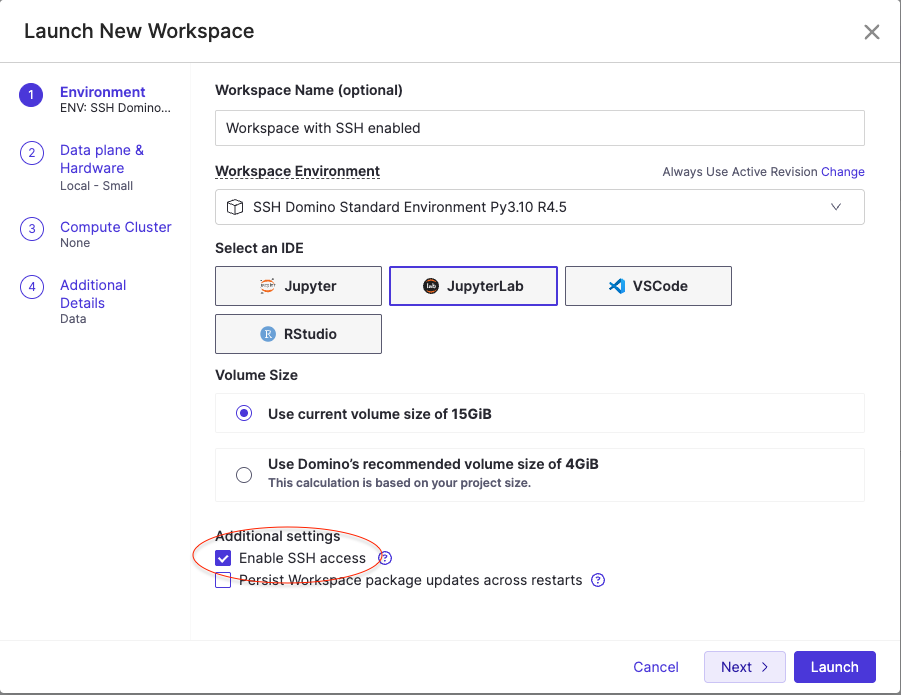The image size is (901, 695).
Task: Toggle Persist Workspace package updates checkbox
Action: (x=223, y=580)
